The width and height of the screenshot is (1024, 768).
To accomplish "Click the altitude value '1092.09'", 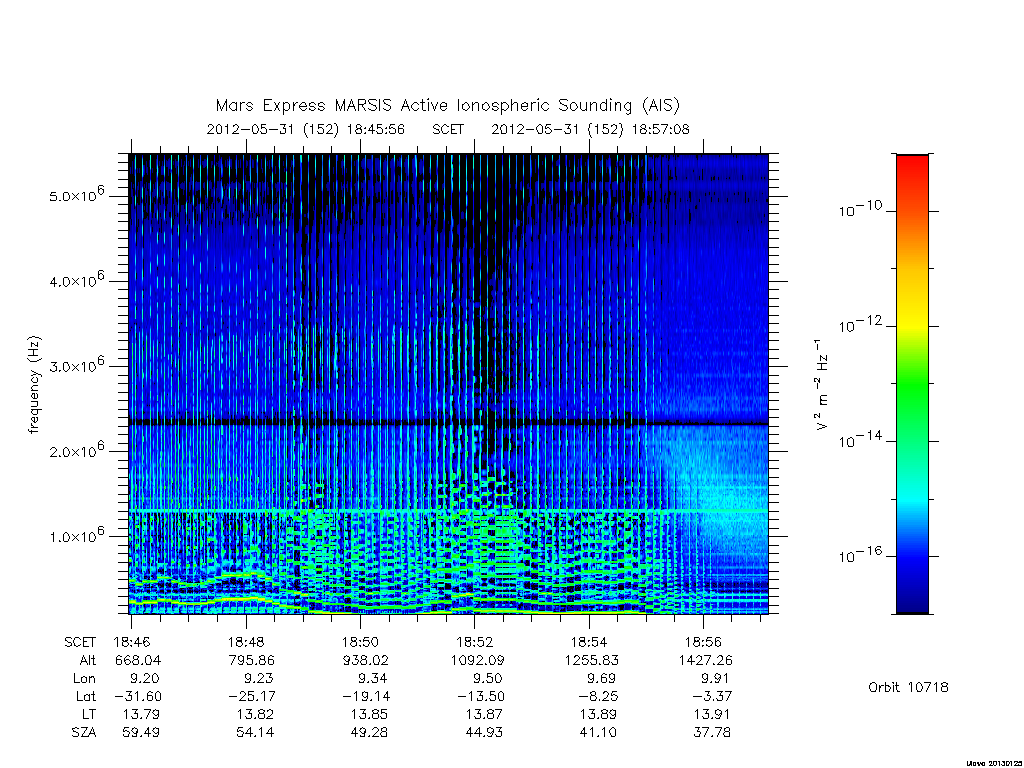I will [477, 660].
